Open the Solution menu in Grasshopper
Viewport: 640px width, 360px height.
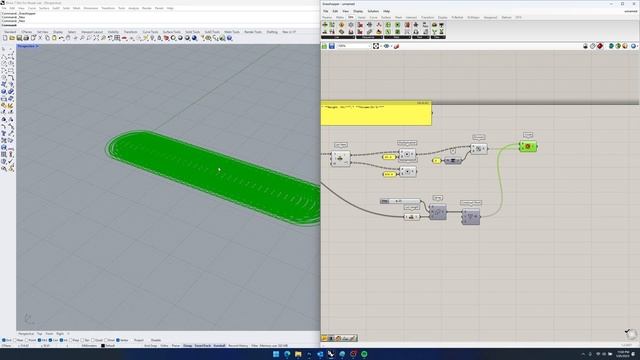click(373, 11)
